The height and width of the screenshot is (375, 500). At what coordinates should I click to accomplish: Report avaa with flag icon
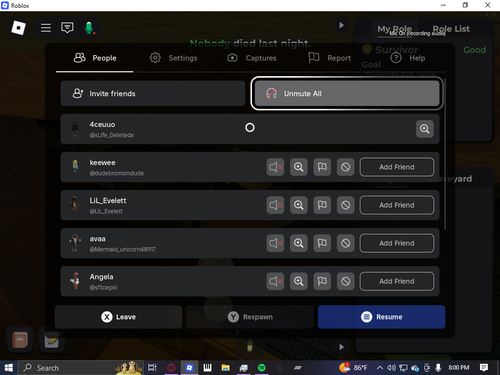(x=322, y=243)
